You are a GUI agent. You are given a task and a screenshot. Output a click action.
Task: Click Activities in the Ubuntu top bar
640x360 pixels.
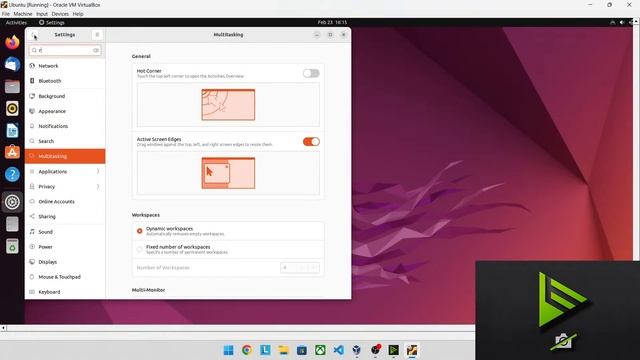click(16, 22)
